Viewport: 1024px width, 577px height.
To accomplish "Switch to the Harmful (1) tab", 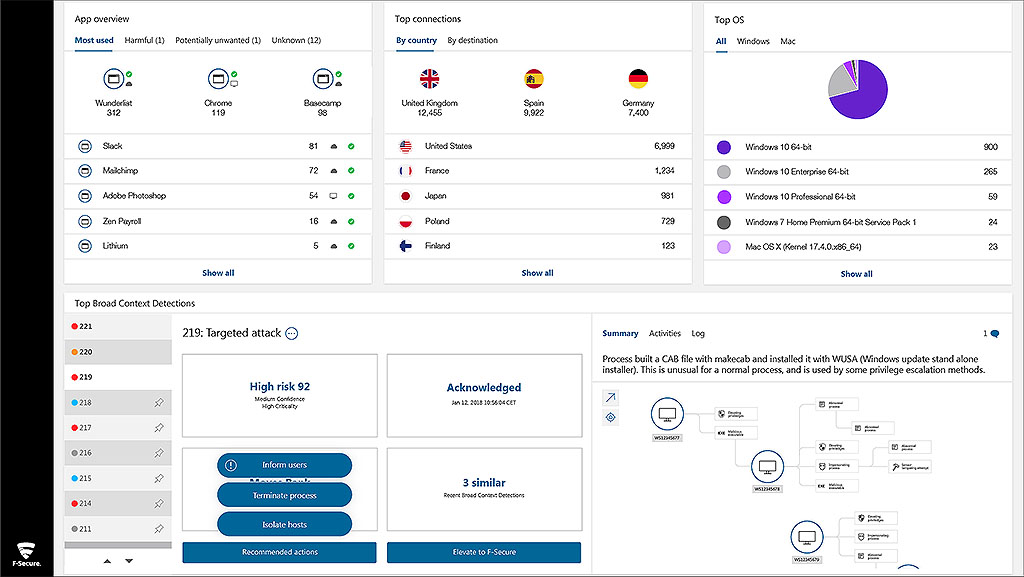I will tap(144, 41).
